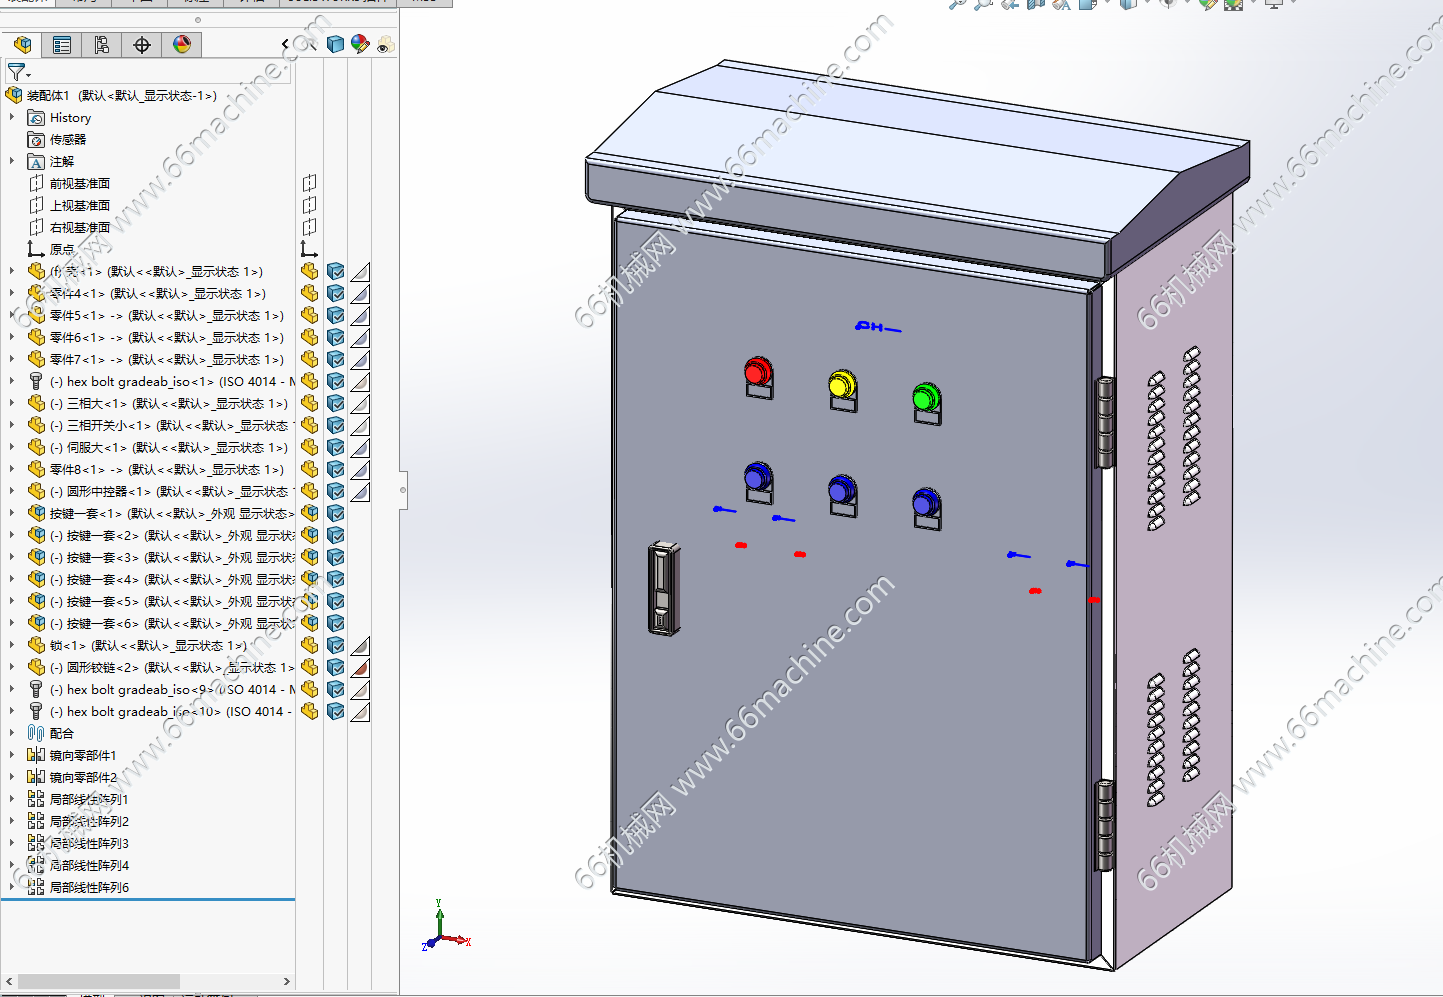This screenshot has height=997, width=1443.
Task: Collapse the feature tree panel using side handle
Action: tap(403, 490)
